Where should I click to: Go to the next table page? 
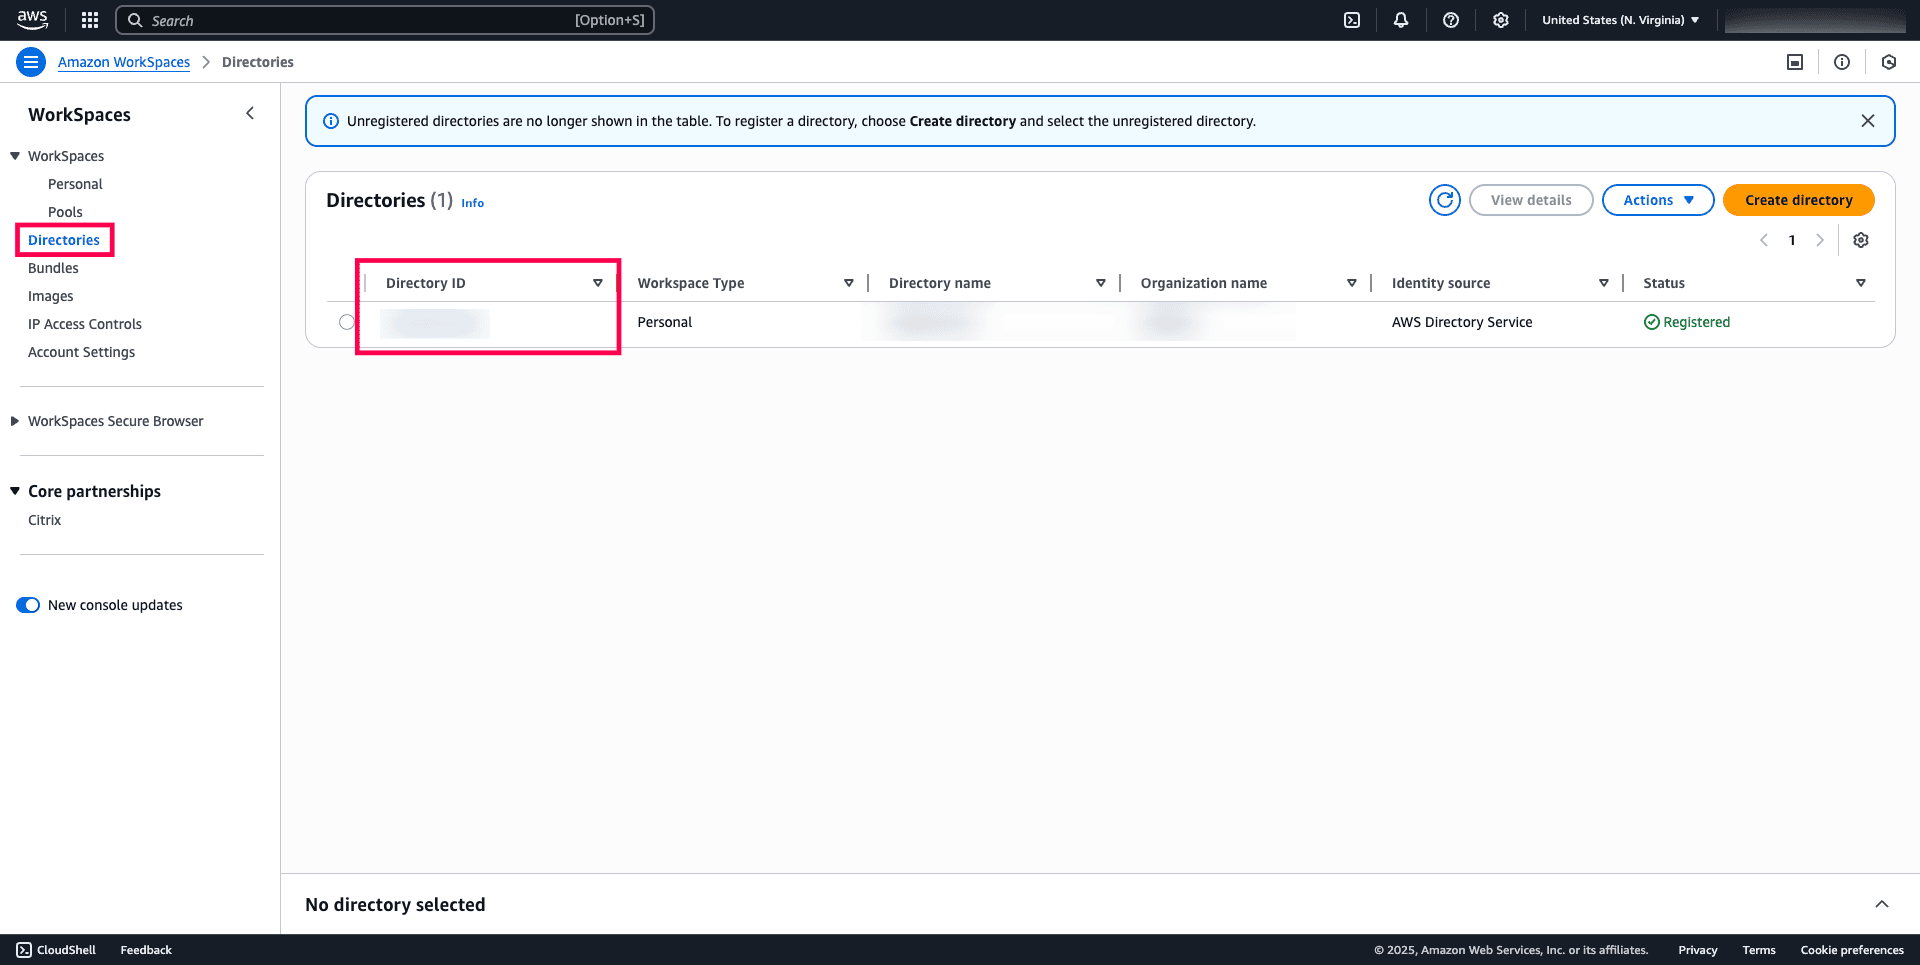point(1820,240)
